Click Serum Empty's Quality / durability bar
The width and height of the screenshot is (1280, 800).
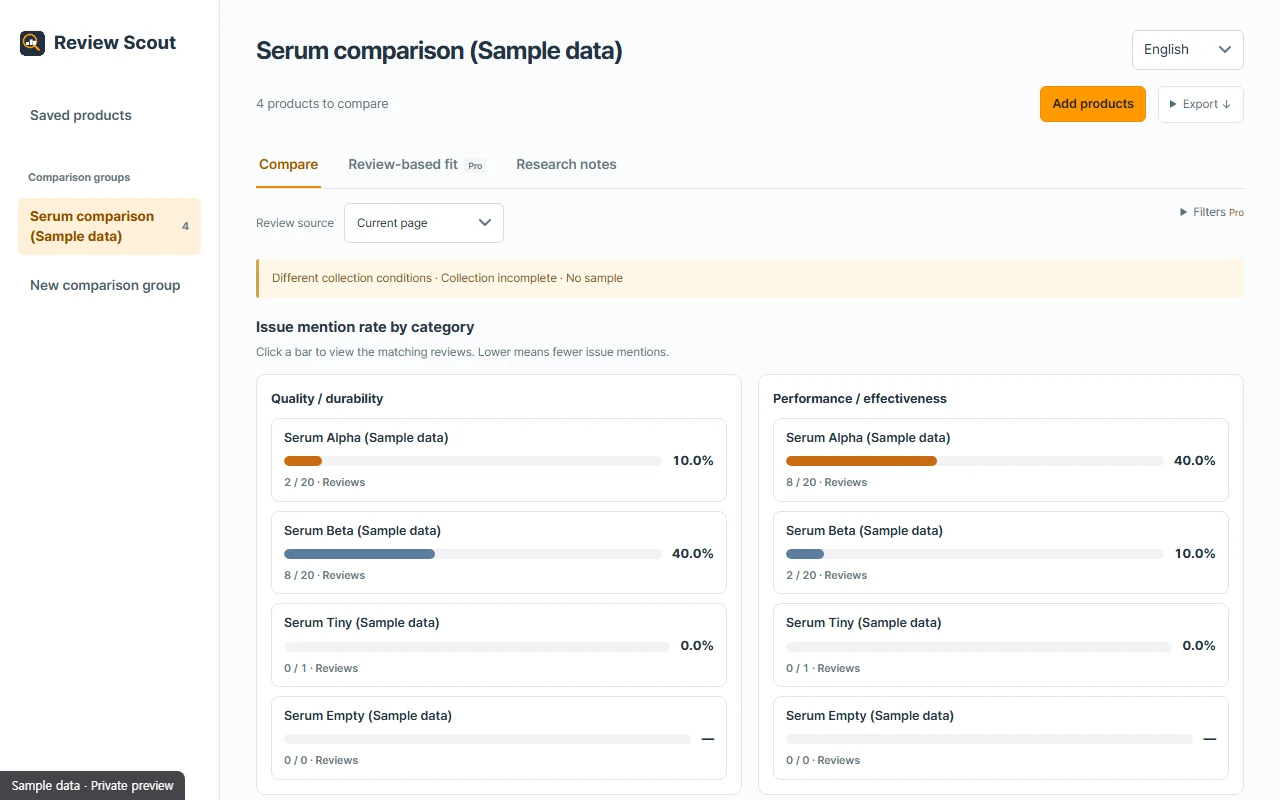(487, 739)
